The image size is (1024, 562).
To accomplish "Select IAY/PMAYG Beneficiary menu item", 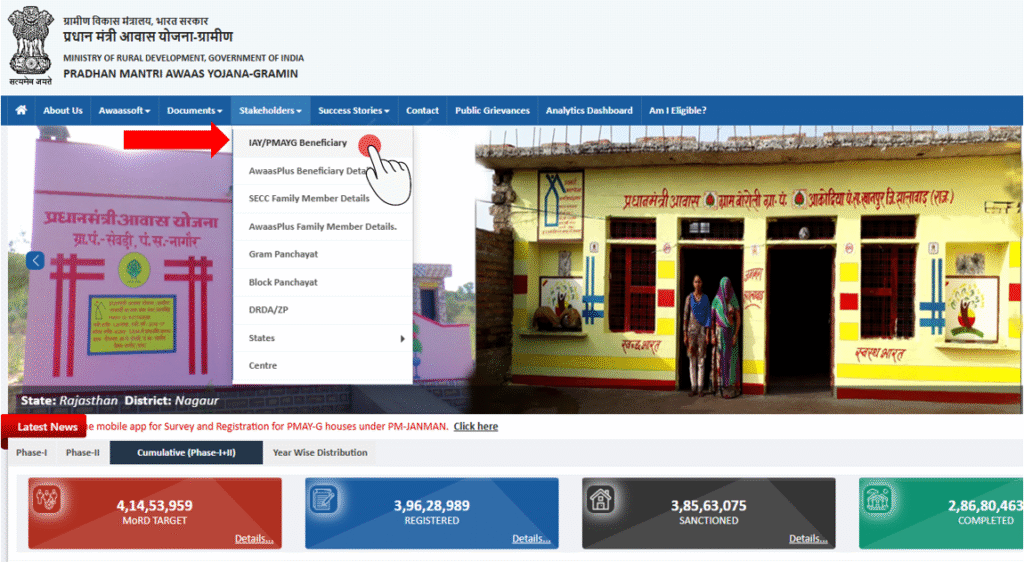I will coord(298,143).
